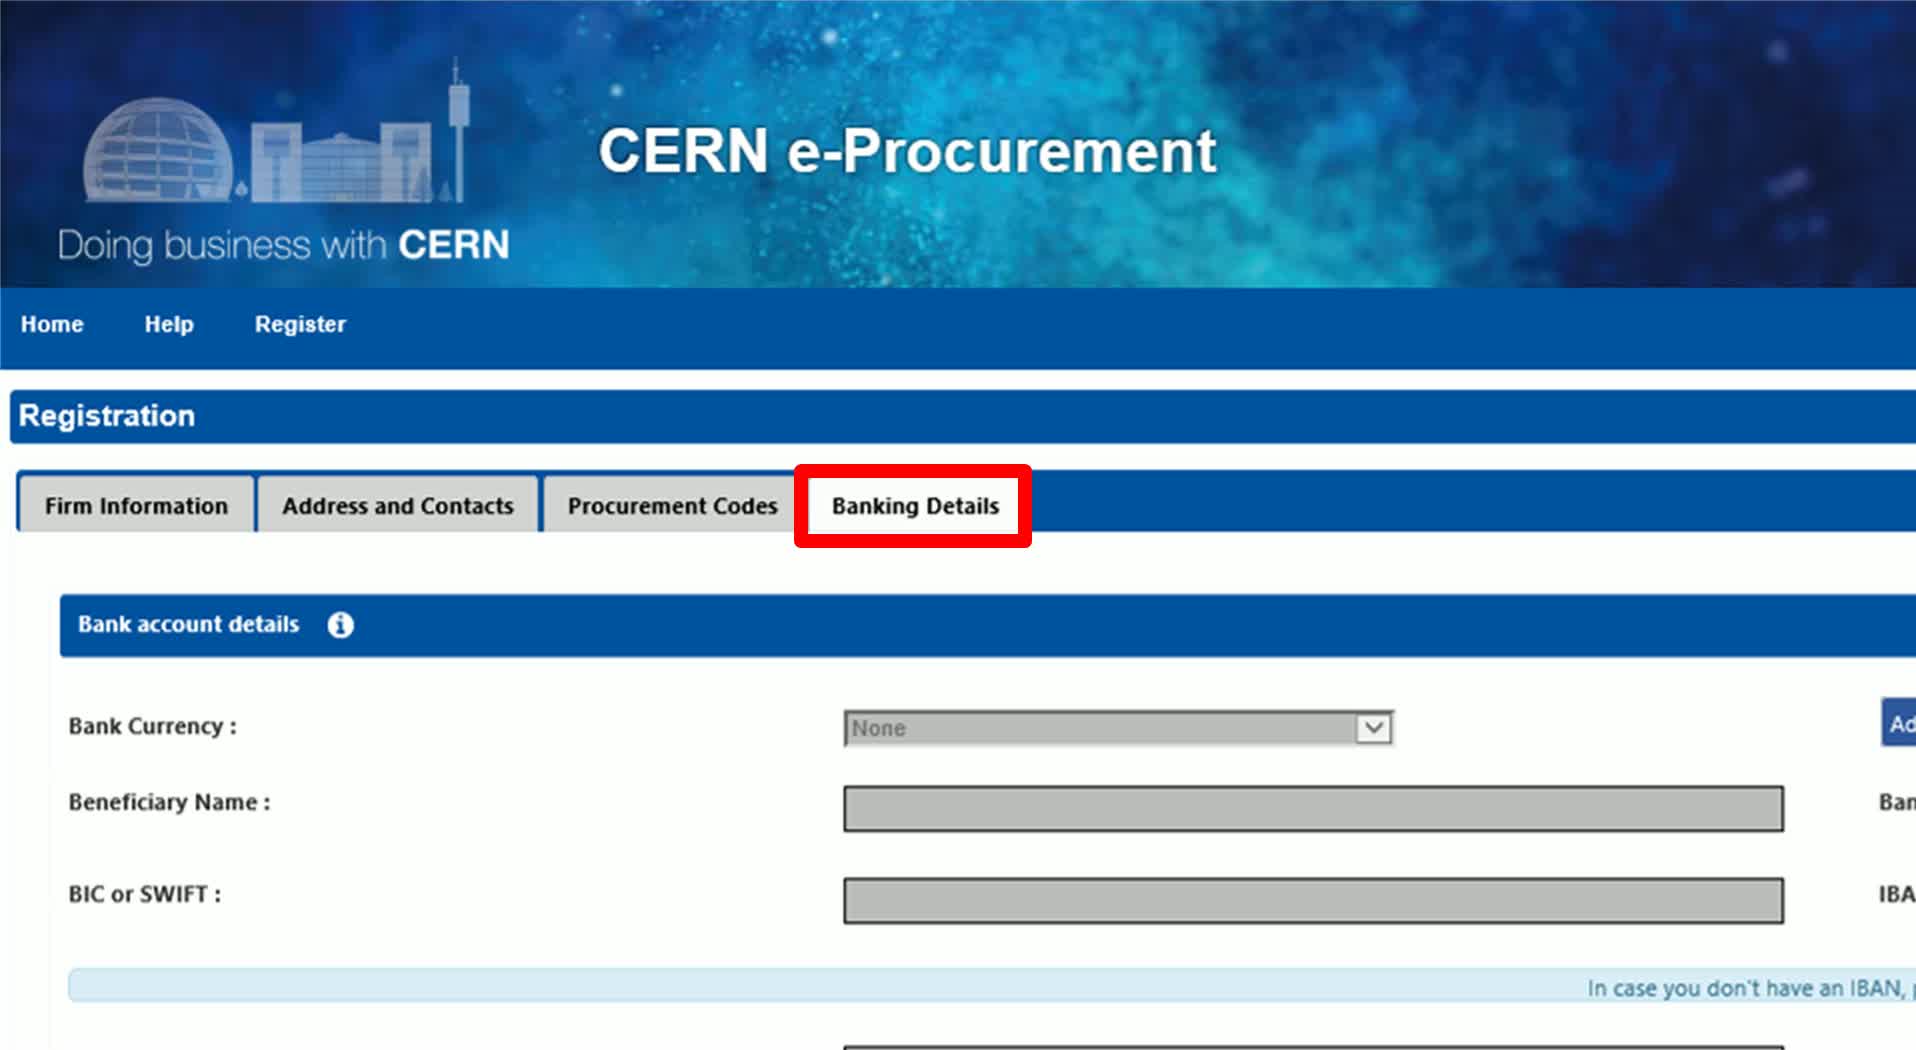Image resolution: width=1916 pixels, height=1050 pixels.
Task: Click the IBAN information notice bar
Action: (990, 986)
